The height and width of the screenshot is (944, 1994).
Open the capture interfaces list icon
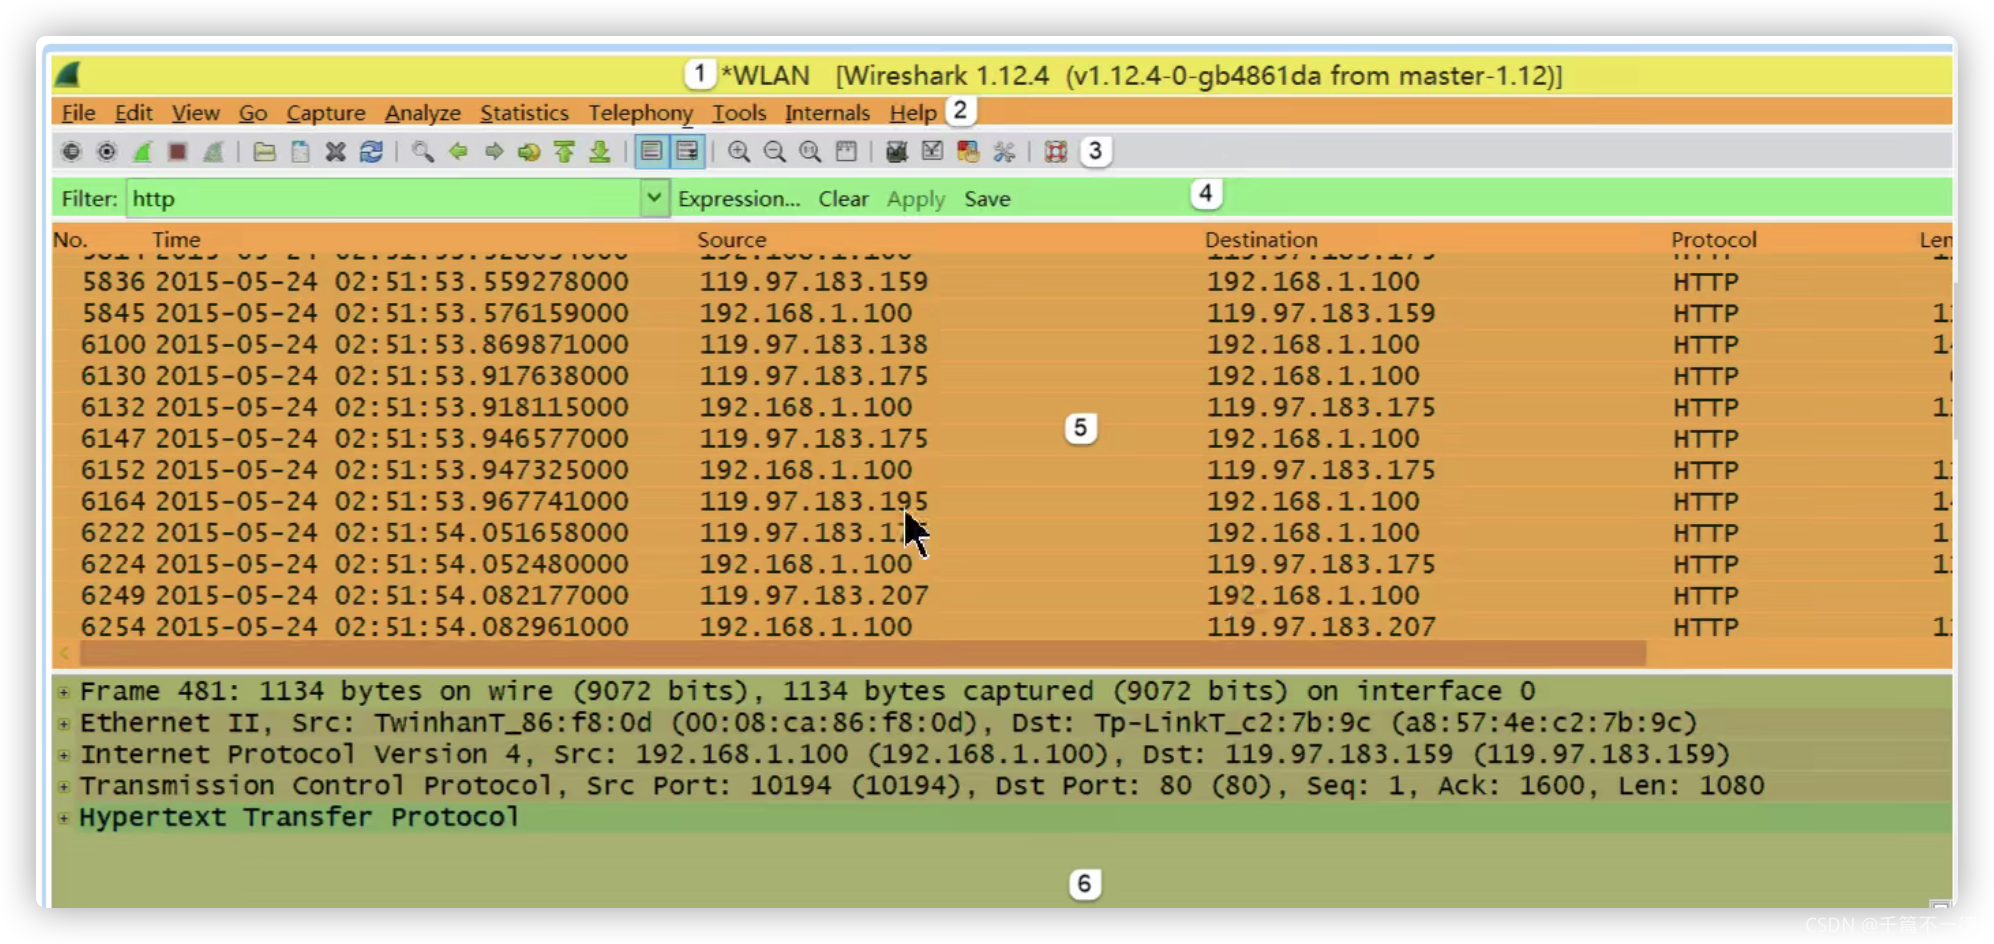click(71, 152)
